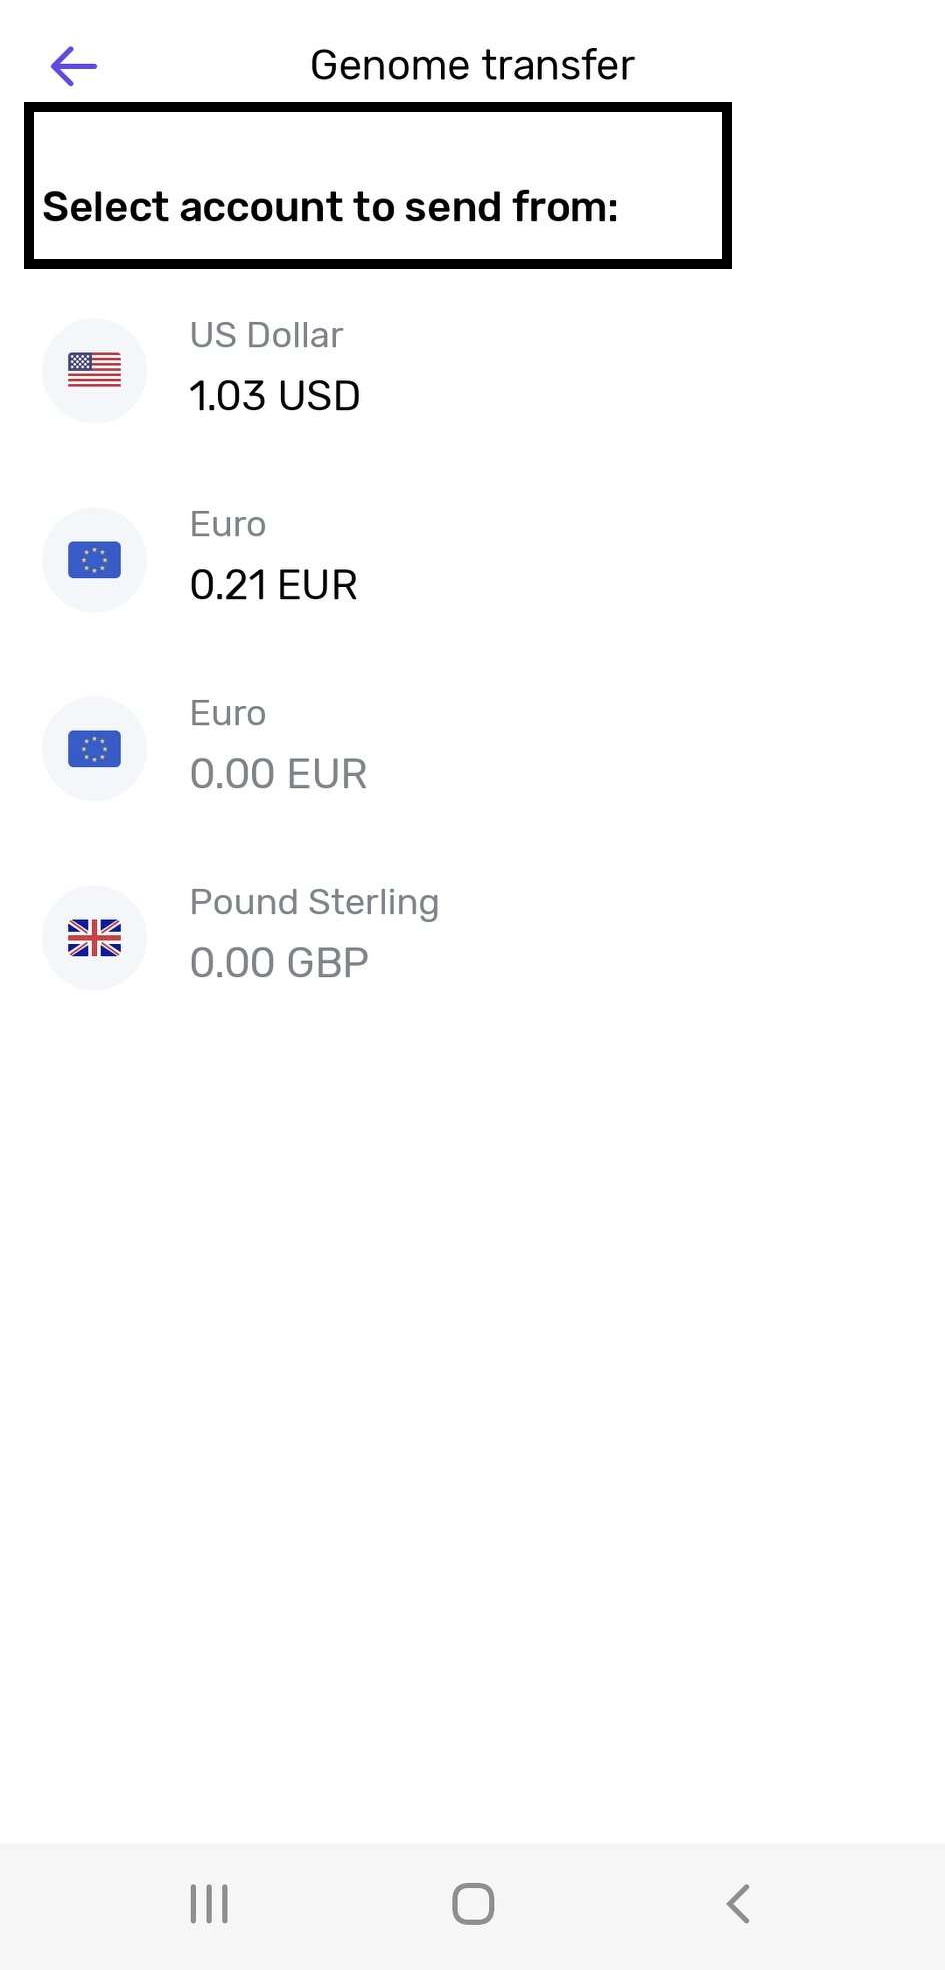This screenshot has height=1970, width=945.
Task: Pick the US Dollar account row
Action: coord(472,370)
